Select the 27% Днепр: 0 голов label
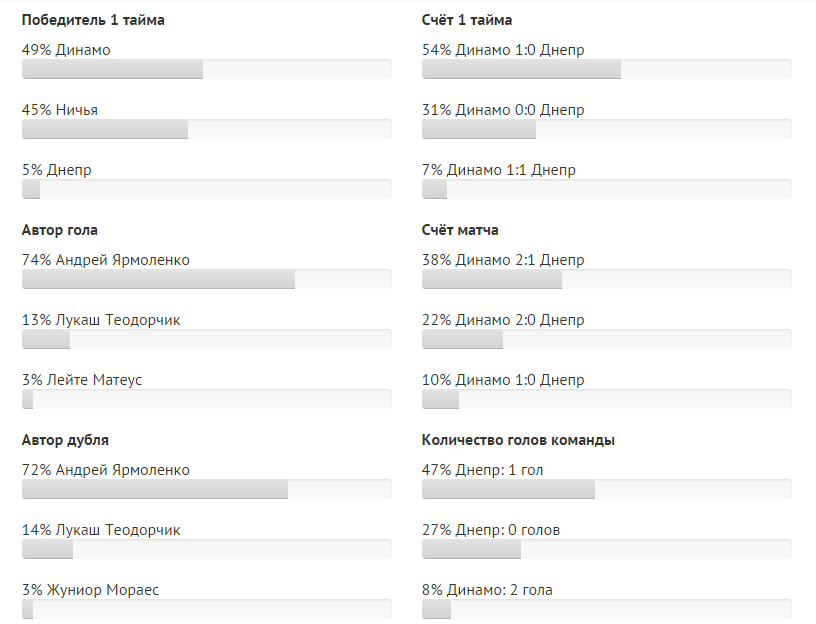 491,530
